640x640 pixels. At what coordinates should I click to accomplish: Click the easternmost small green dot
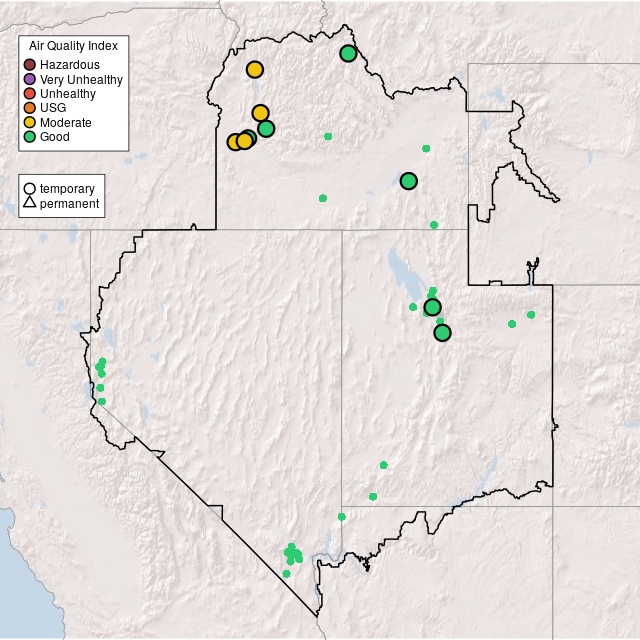click(x=531, y=315)
